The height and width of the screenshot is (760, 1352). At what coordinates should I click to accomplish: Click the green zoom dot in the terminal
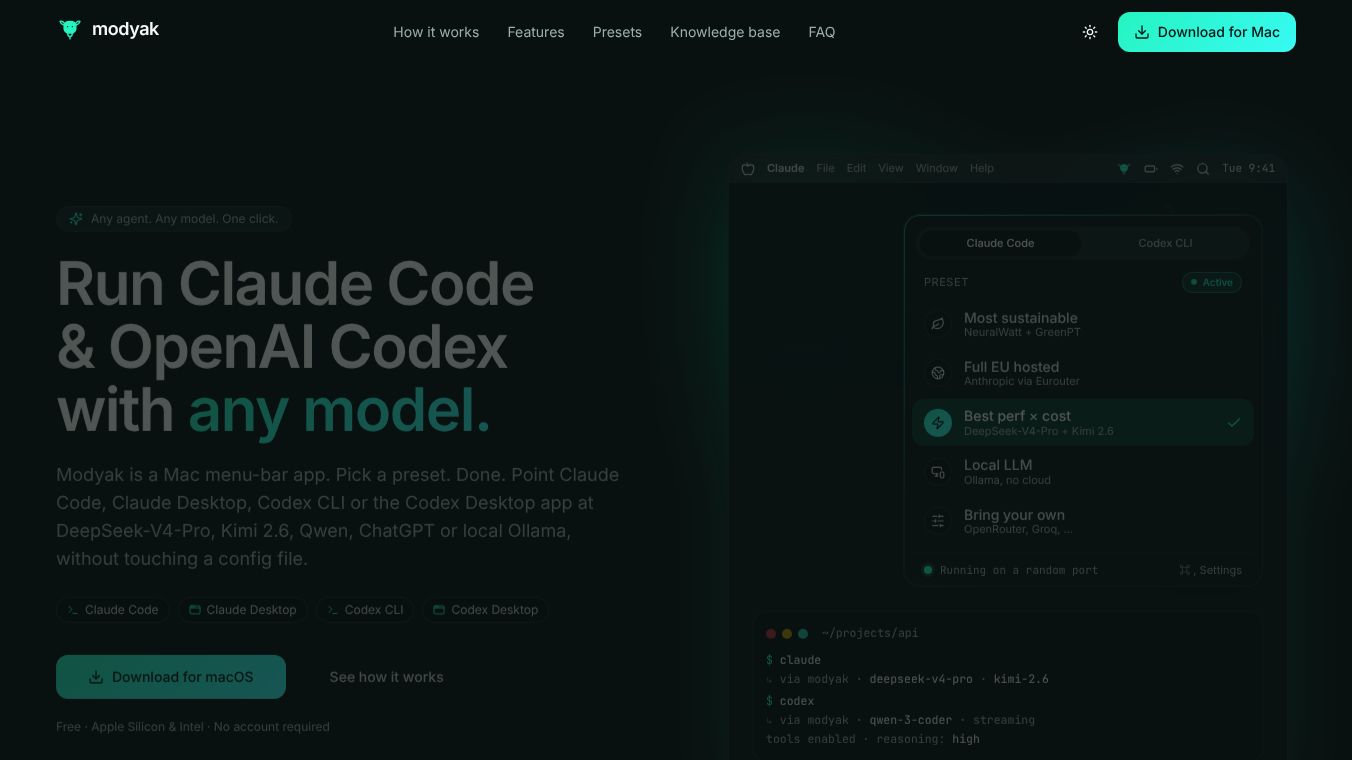coord(803,634)
